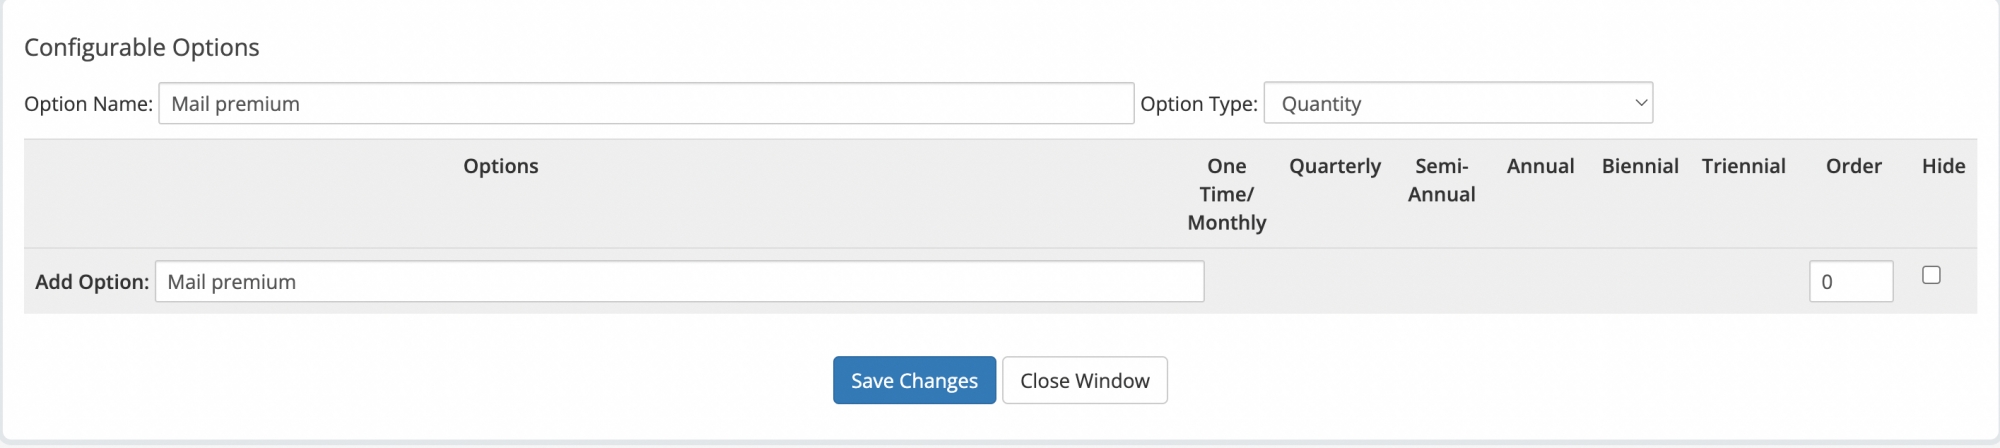Click the Add Option text field
This screenshot has height=448, width=2000.
[x=679, y=282]
